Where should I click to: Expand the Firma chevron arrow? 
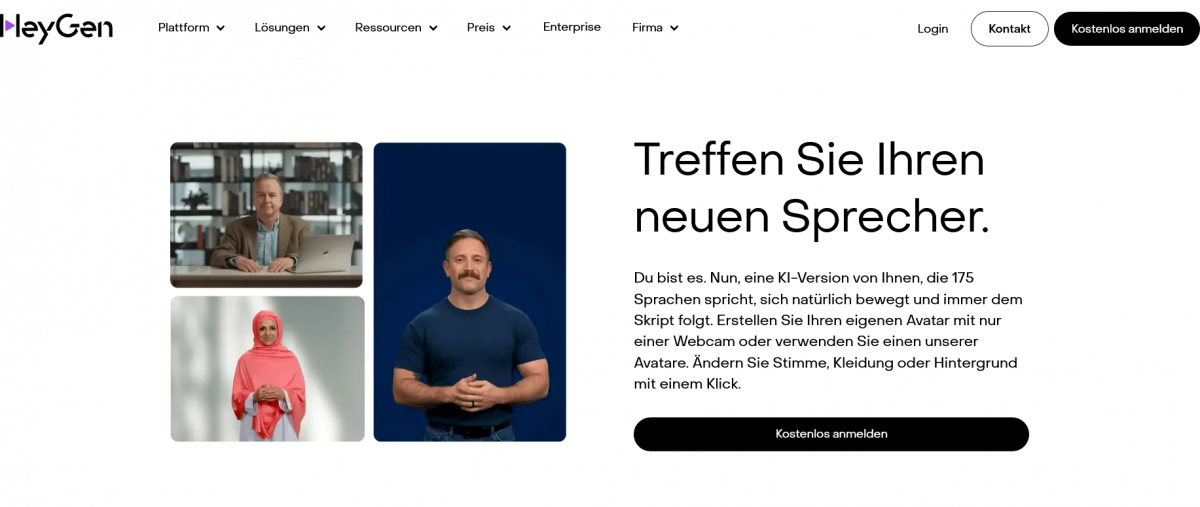pos(674,28)
